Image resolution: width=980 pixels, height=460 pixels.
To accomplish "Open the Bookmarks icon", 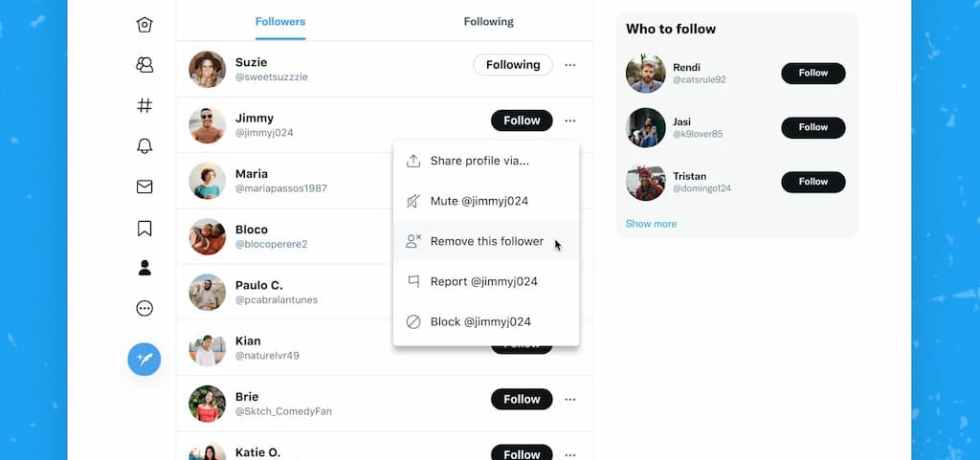I will [144, 228].
